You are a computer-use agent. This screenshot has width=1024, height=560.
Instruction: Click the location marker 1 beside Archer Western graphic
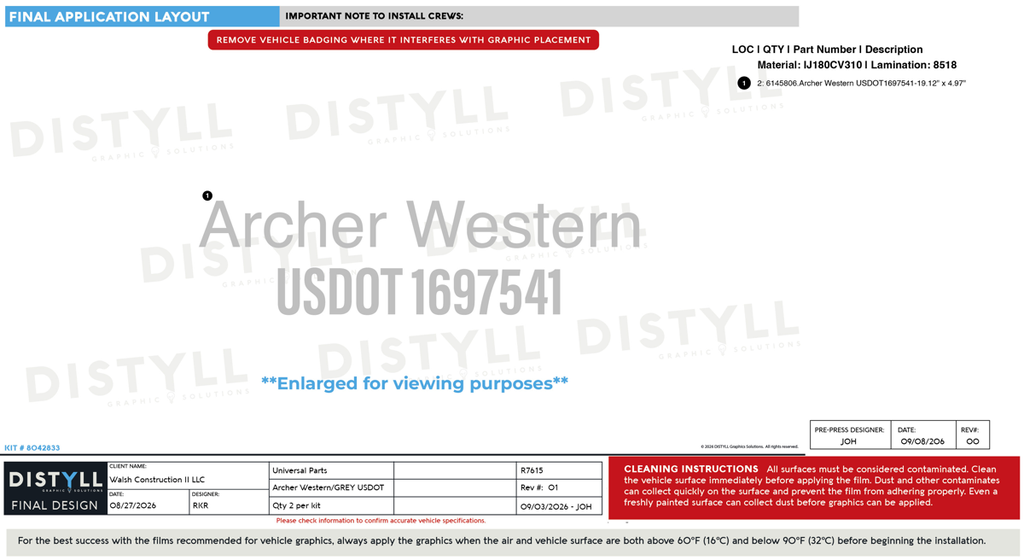[207, 196]
